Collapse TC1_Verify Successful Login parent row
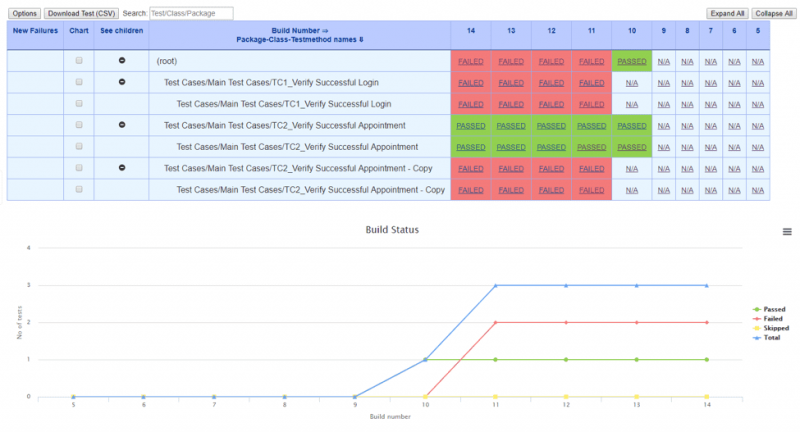 point(122,82)
